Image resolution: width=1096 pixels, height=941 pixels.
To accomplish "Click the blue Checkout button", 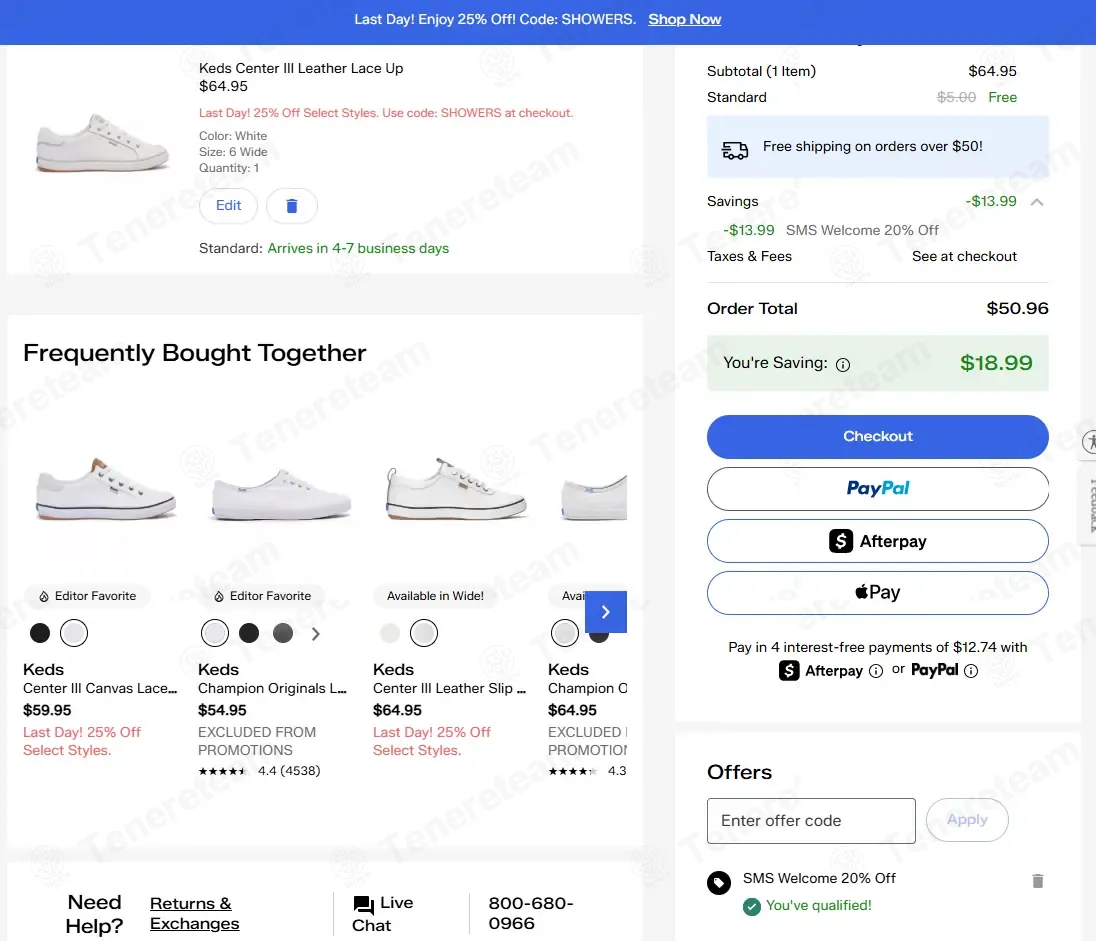I will click(x=877, y=436).
